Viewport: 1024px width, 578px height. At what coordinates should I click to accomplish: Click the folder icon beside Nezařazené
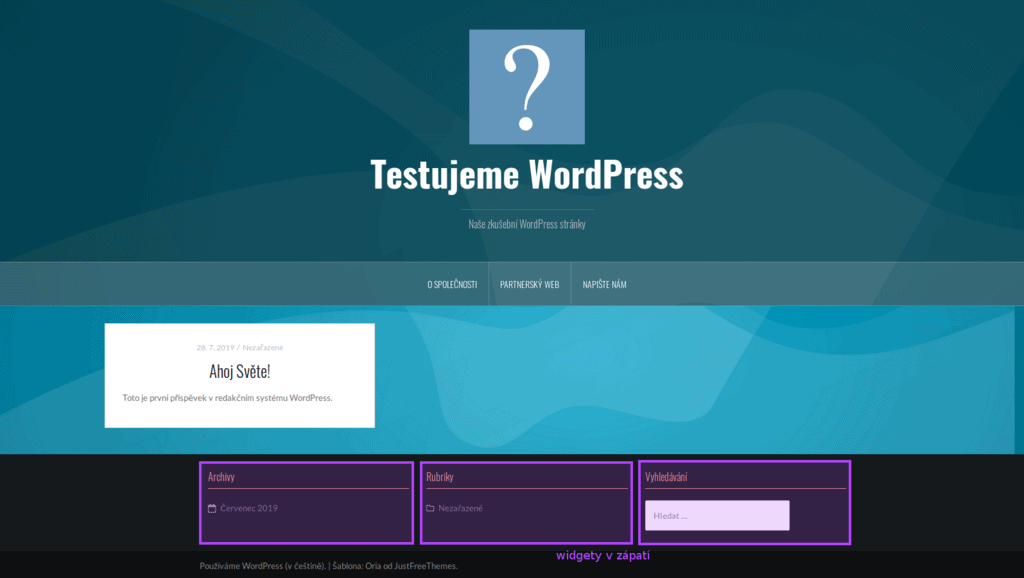tap(430, 508)
